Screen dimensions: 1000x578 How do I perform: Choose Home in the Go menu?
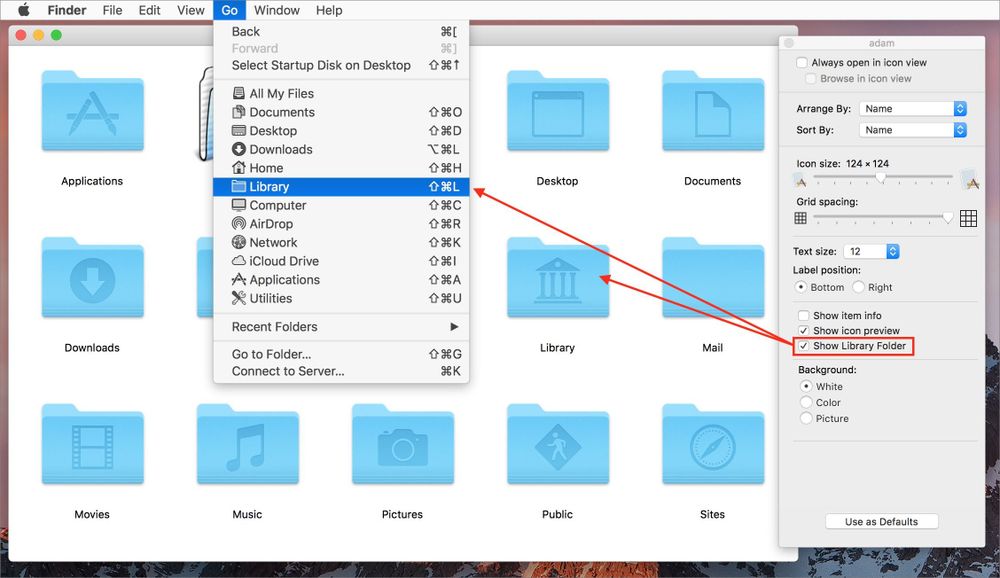pos(341,168)
